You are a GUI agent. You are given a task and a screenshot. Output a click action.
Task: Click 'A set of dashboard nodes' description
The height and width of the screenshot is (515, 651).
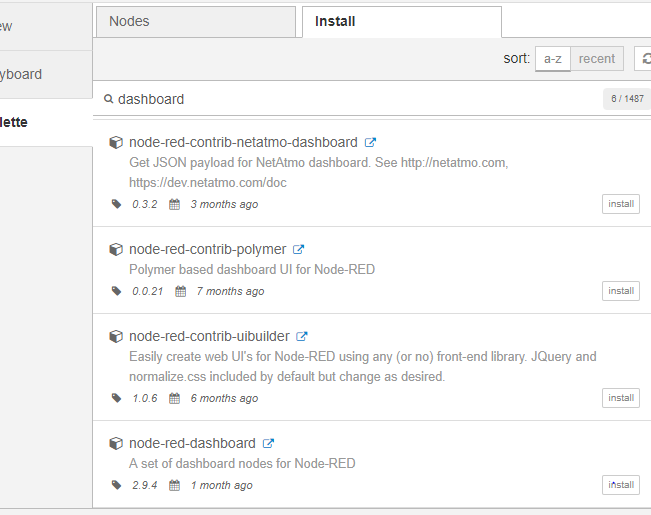click(x=242, y=464)
